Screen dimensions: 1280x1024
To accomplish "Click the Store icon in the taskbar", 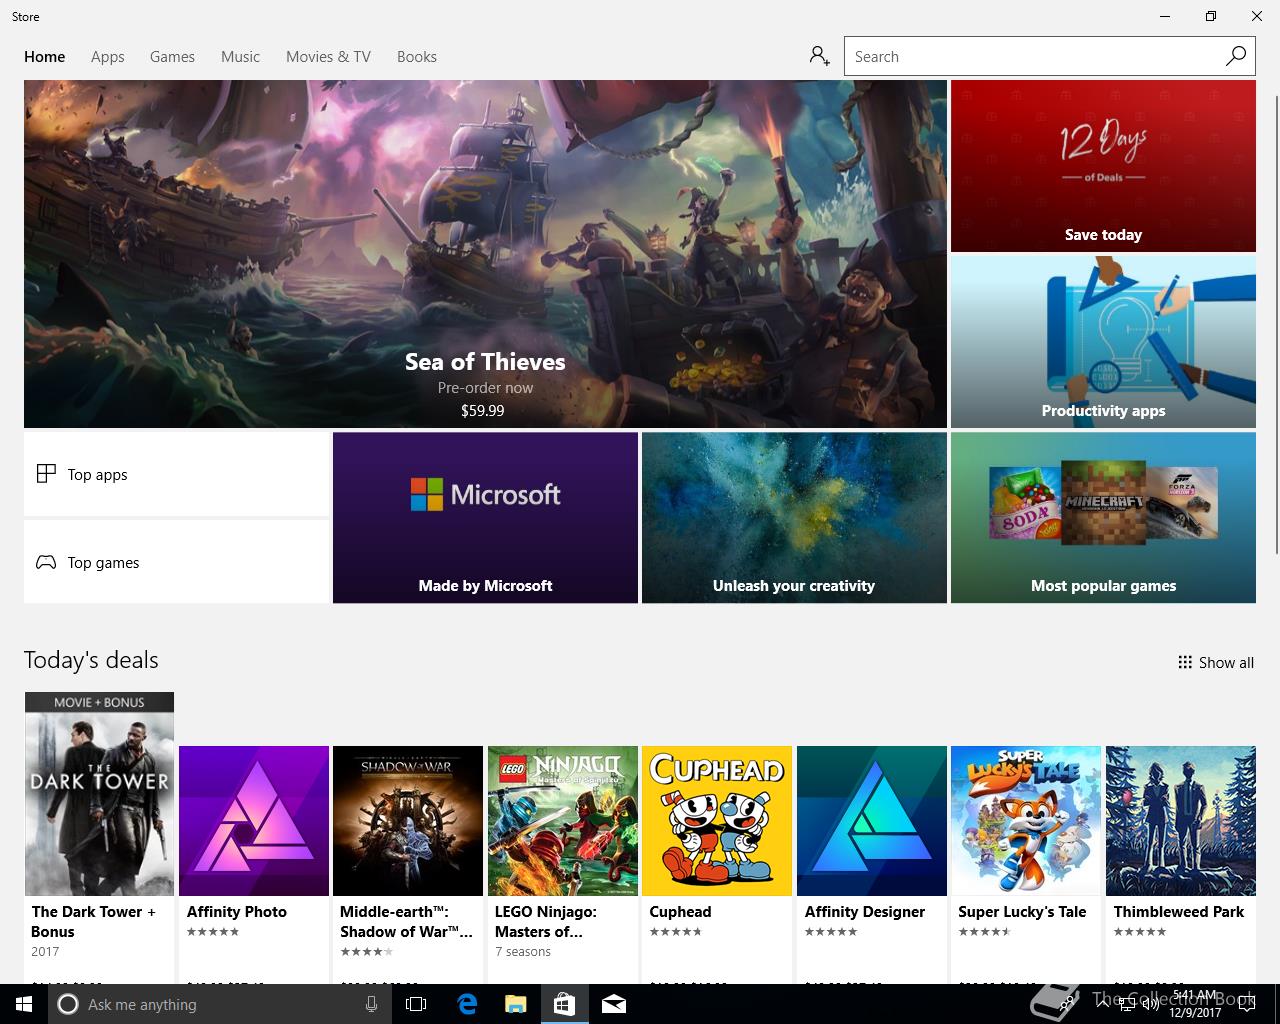I will click(564, 1004).
